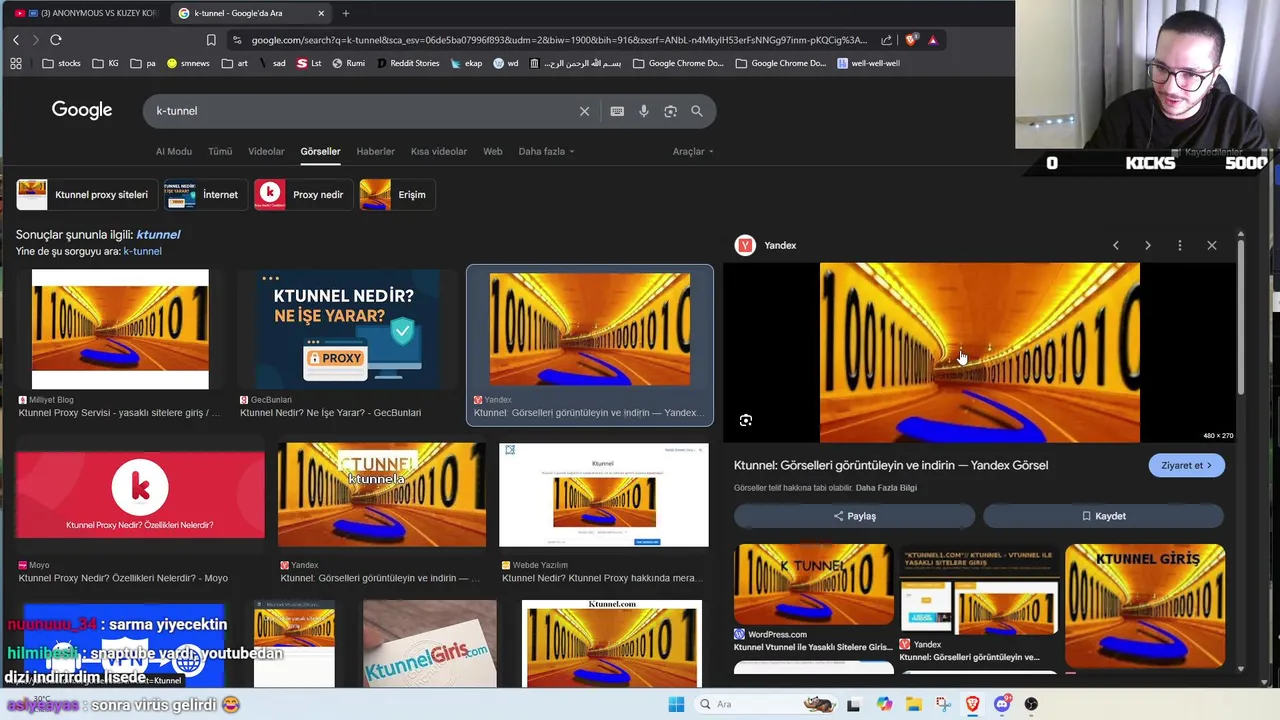Click the k-tunnel original query link
Screen dimensions: 1280x720
[x=142, y=252]
